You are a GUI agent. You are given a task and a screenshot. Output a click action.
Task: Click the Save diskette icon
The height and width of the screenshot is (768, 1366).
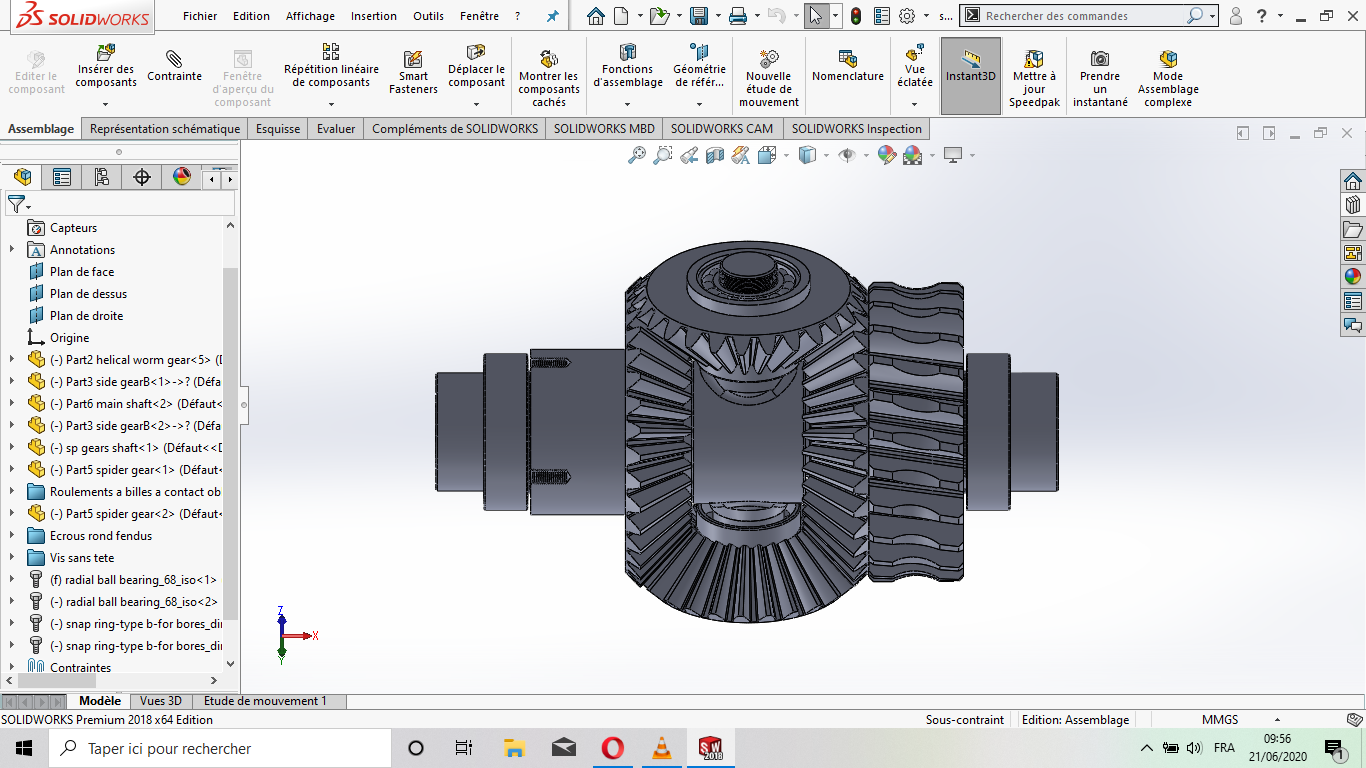click(x=699, y=16)
